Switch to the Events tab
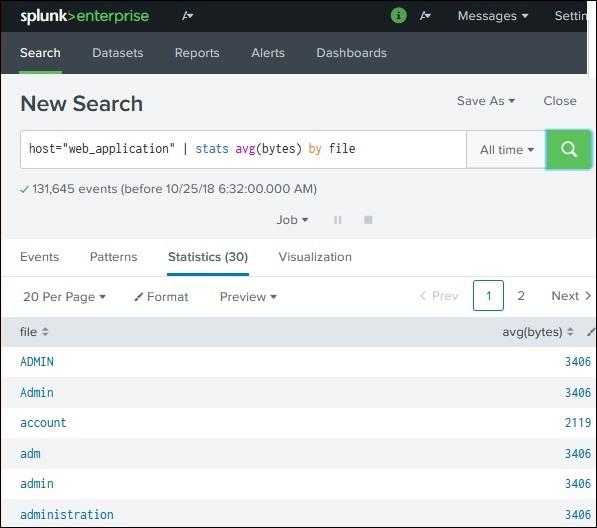 coord(40,257)
